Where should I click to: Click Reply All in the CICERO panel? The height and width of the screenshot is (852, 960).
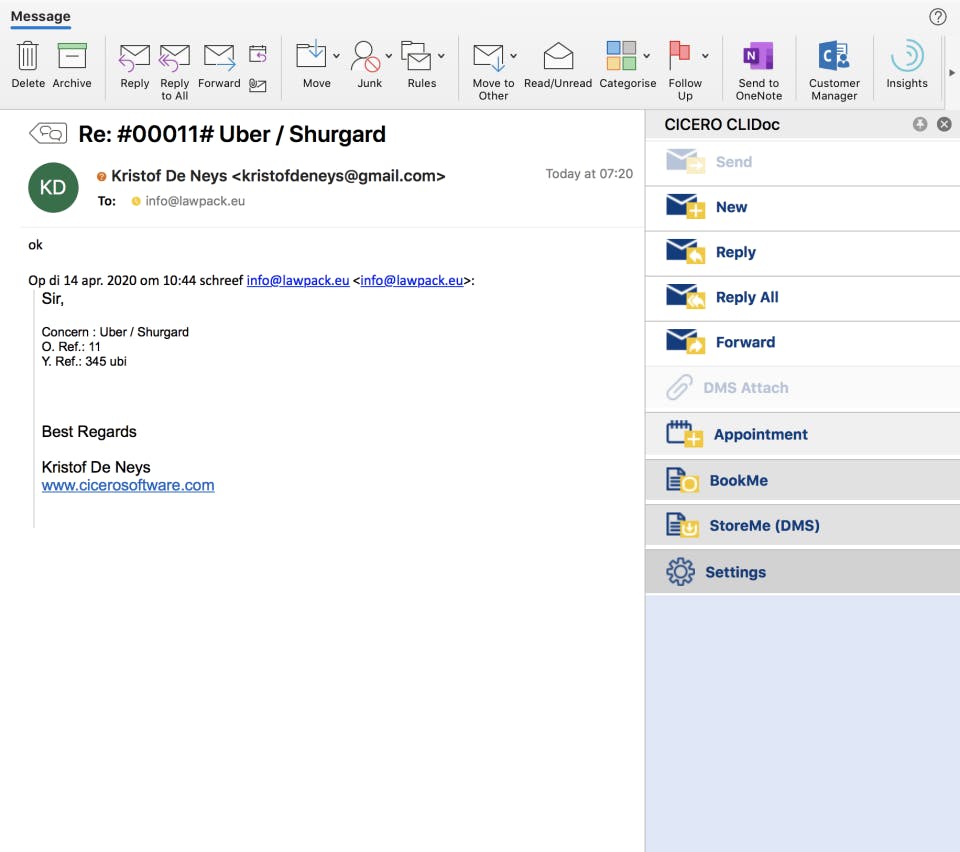pyautogui.click(x=803, y=297)
